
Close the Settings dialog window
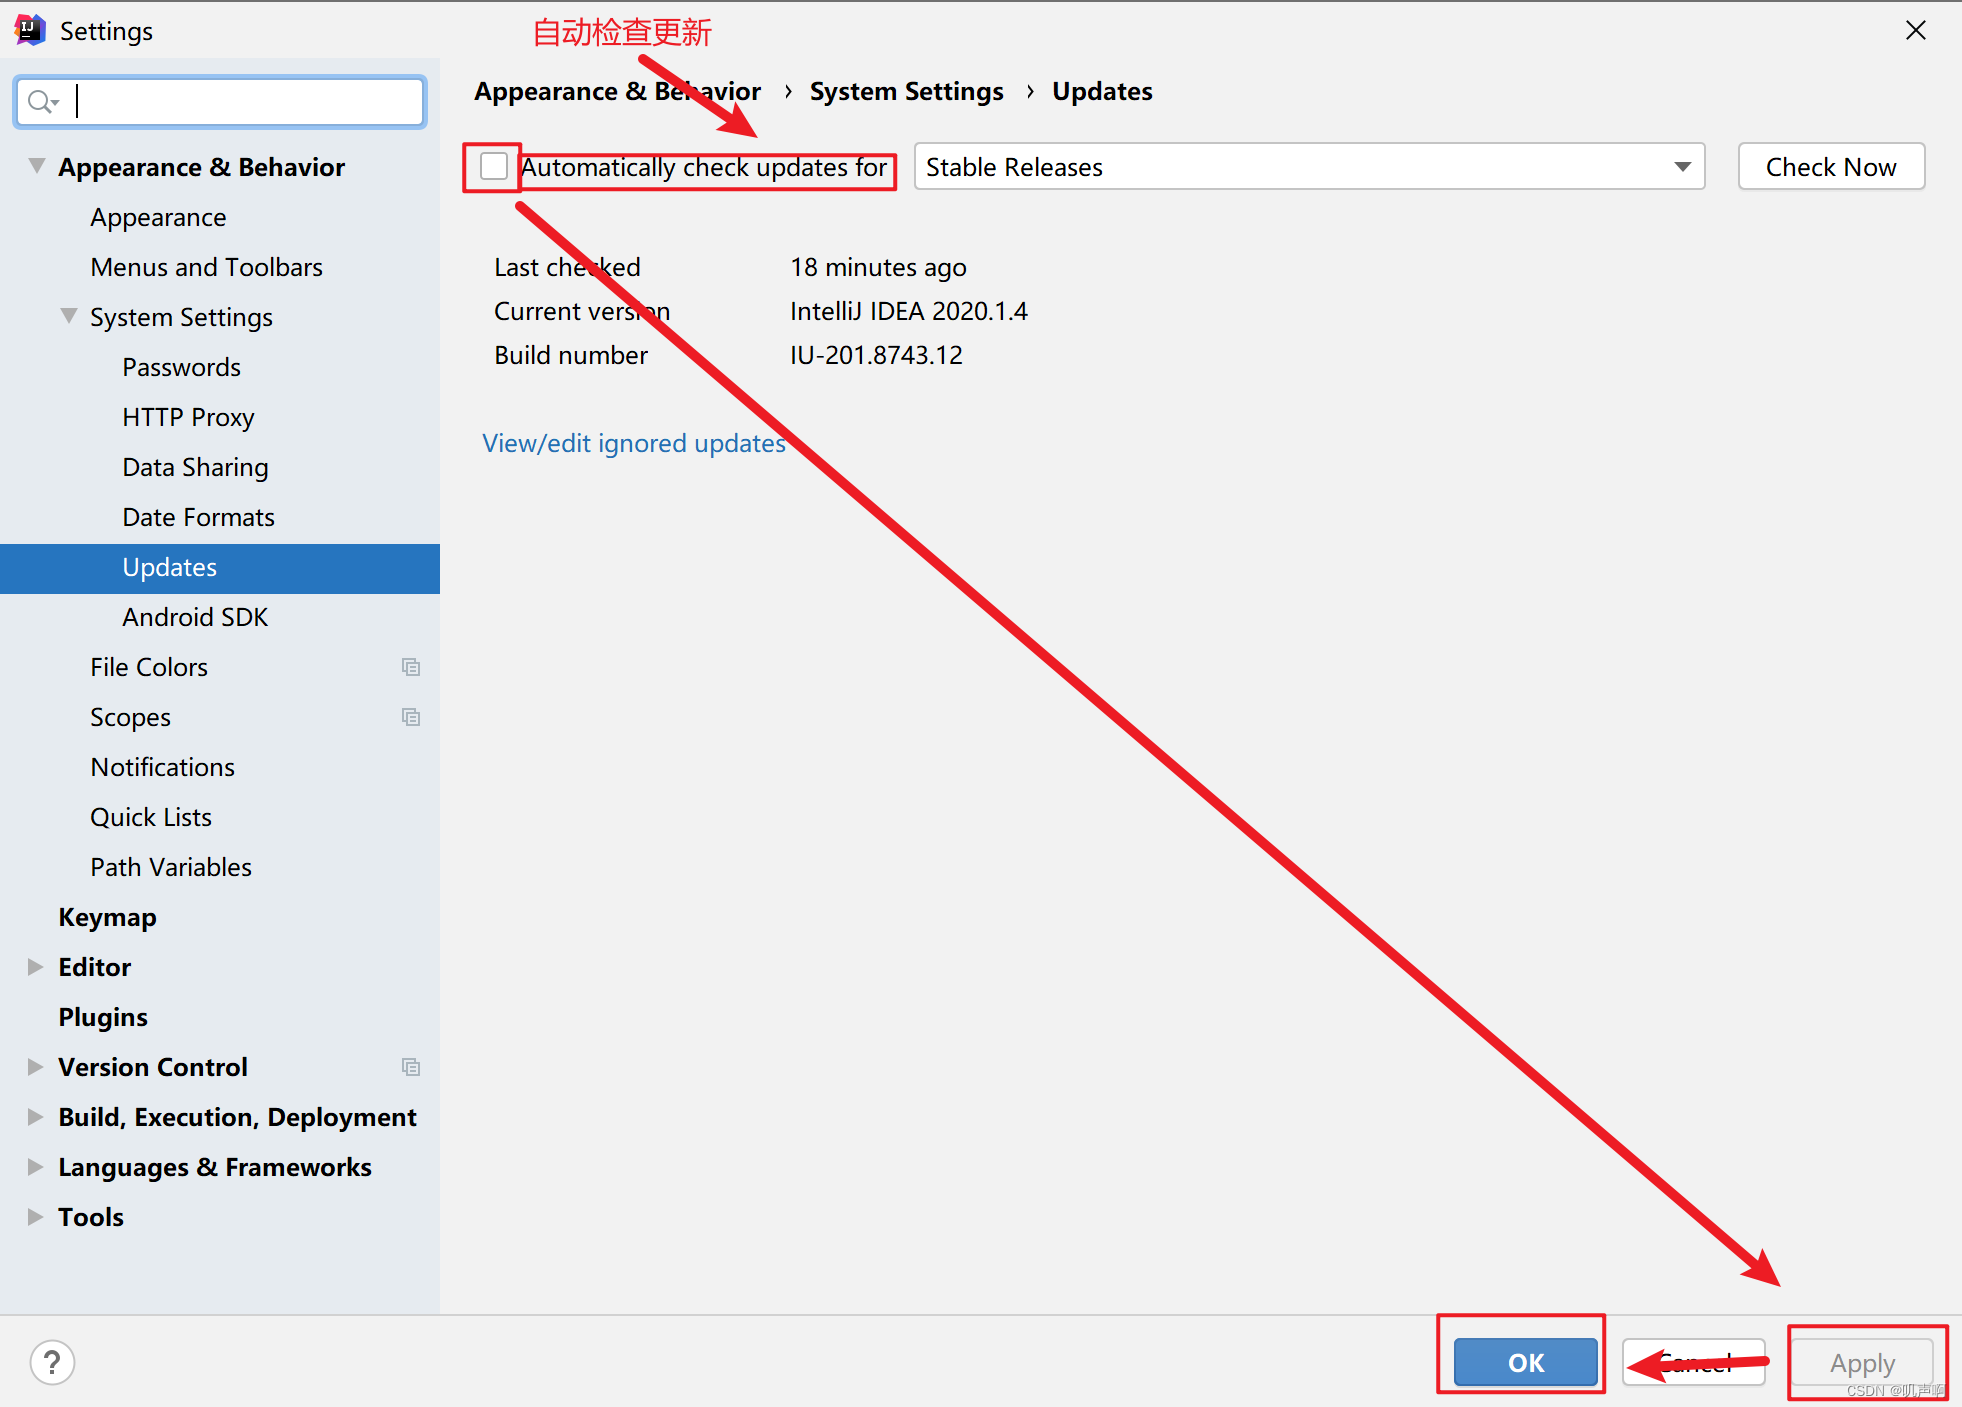tap(1915, 30)
